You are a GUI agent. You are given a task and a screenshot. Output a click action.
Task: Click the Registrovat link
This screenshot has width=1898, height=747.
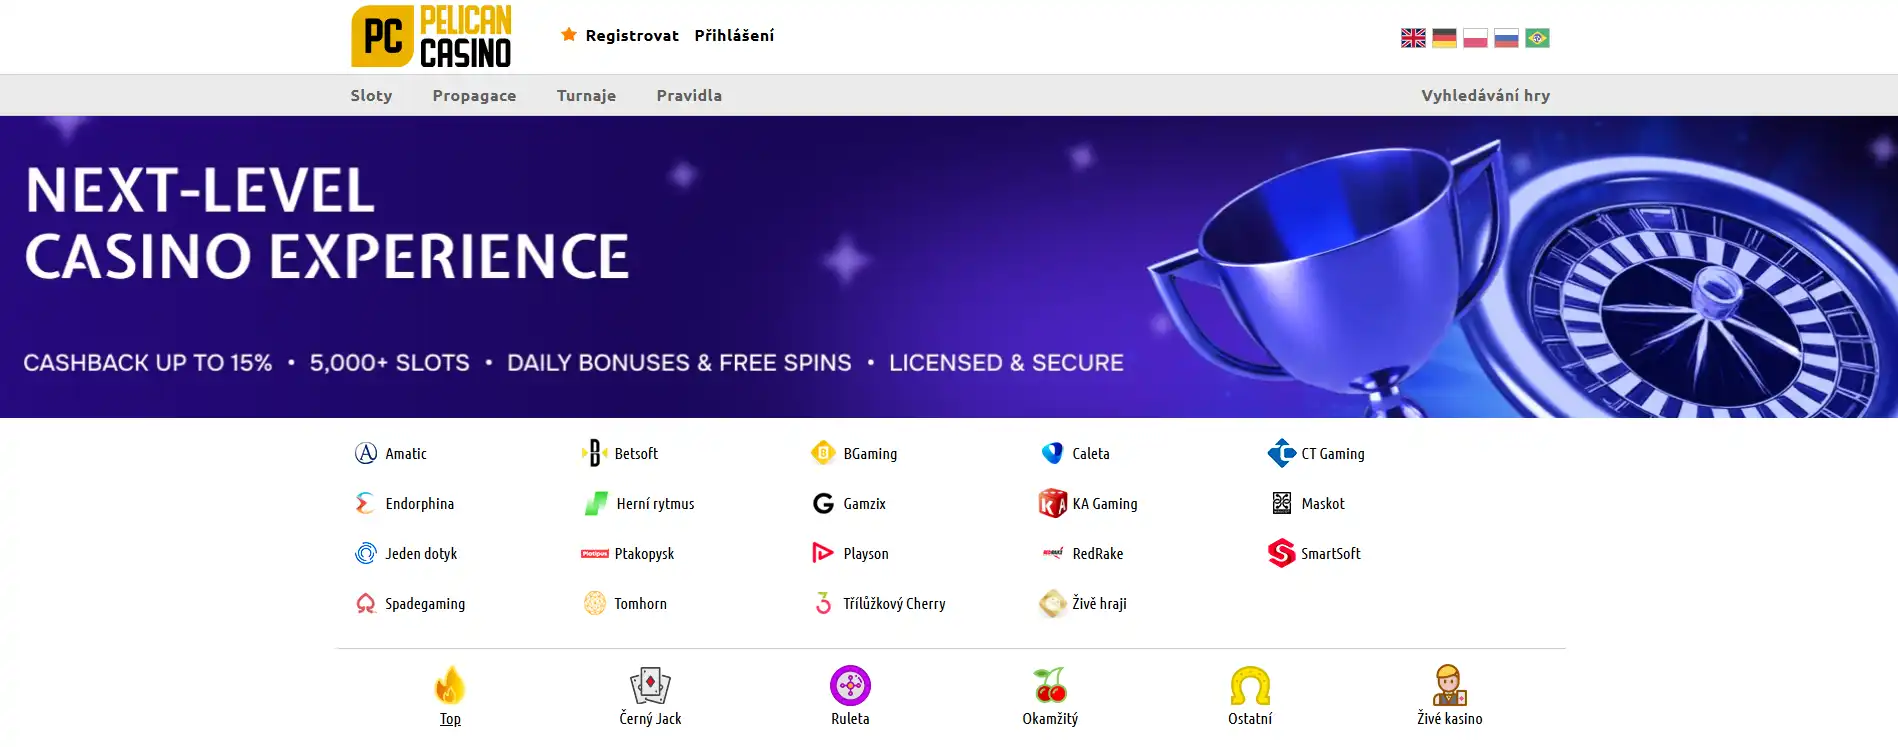click(632, 35)
